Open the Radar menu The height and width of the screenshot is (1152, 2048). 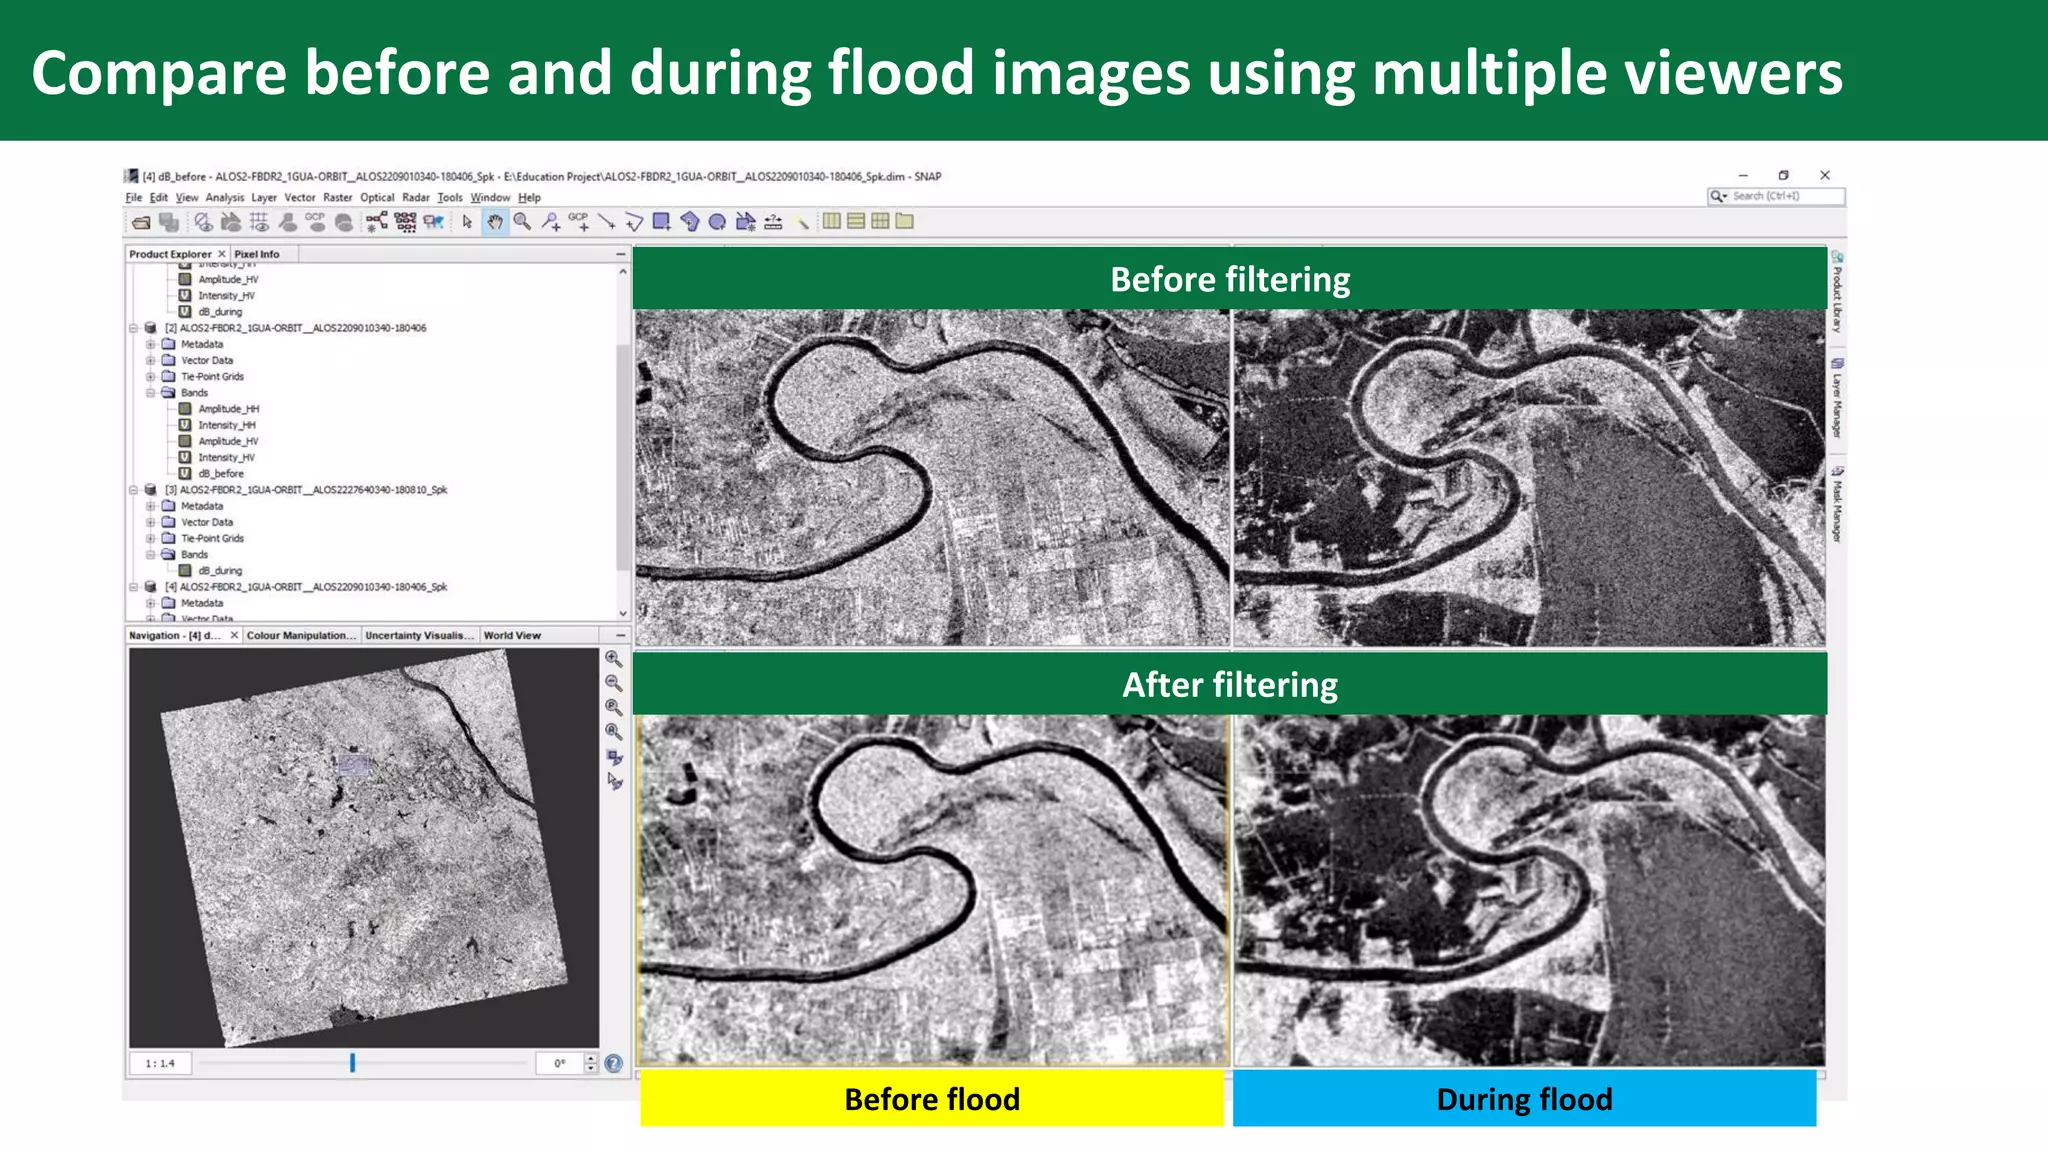click(416, 198)
